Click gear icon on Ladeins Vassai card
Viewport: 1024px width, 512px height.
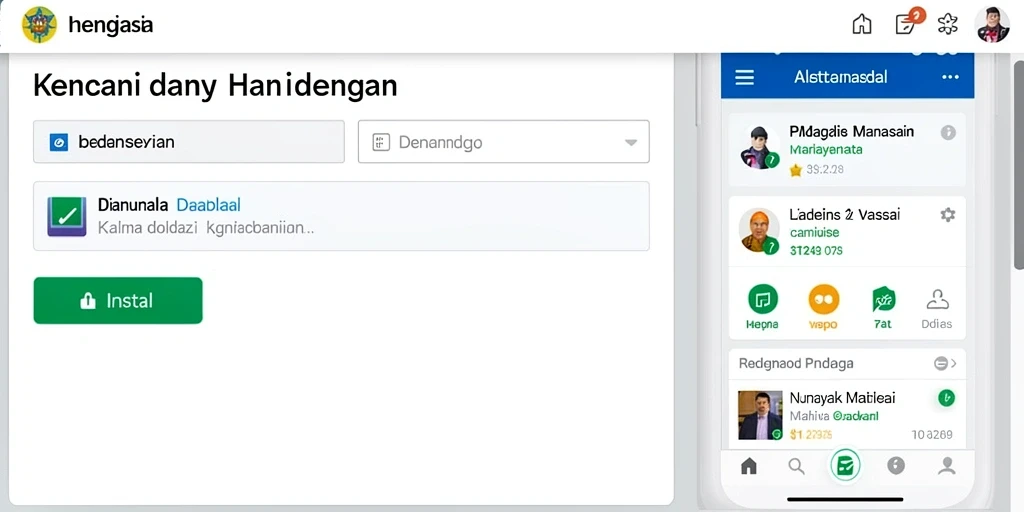click(948, 214)
